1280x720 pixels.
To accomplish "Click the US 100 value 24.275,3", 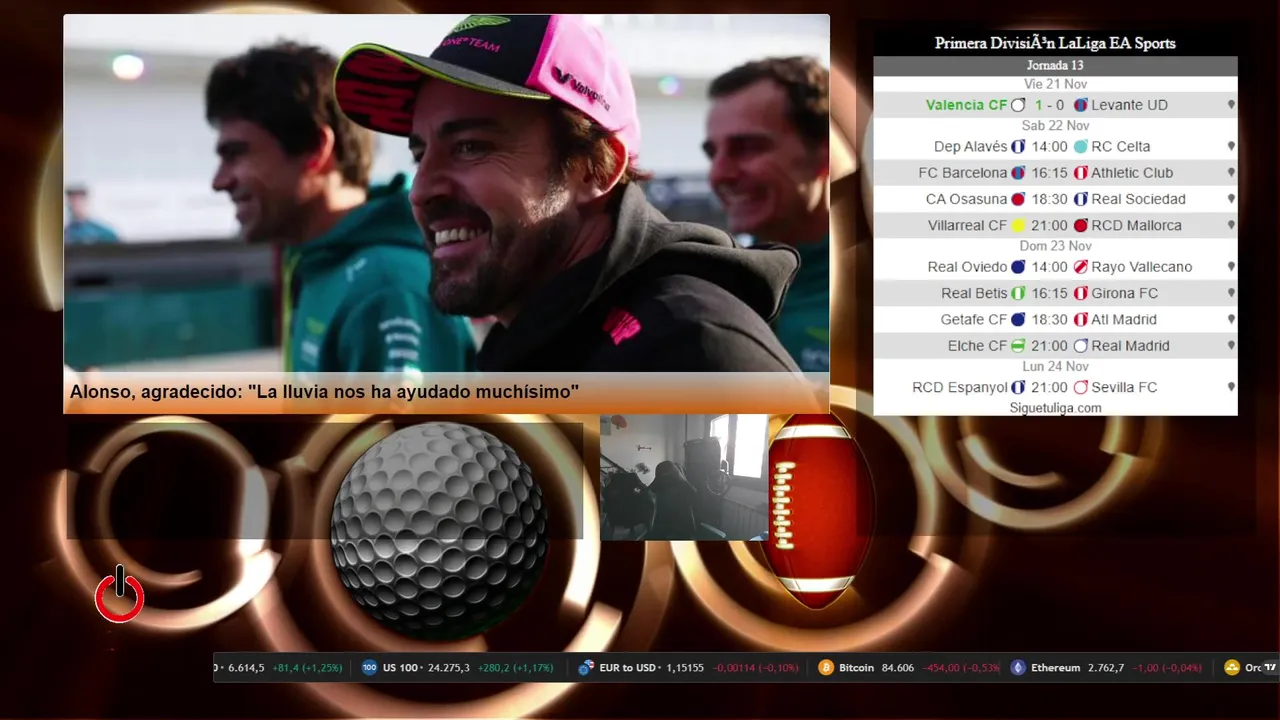I will [x=449, y=667].
